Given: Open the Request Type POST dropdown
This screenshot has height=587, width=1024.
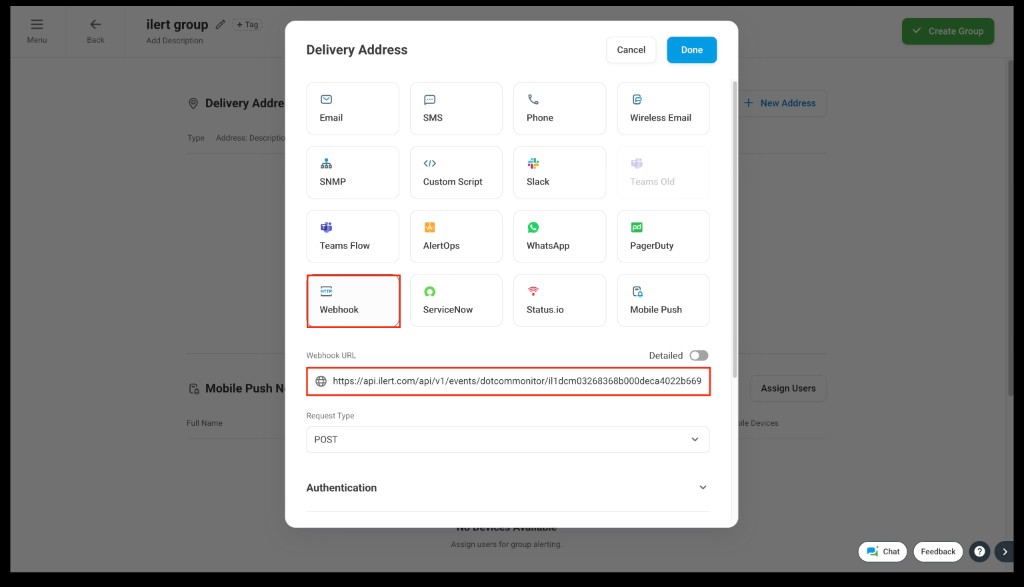Looking at the screenshot, I should coord(507,439).
